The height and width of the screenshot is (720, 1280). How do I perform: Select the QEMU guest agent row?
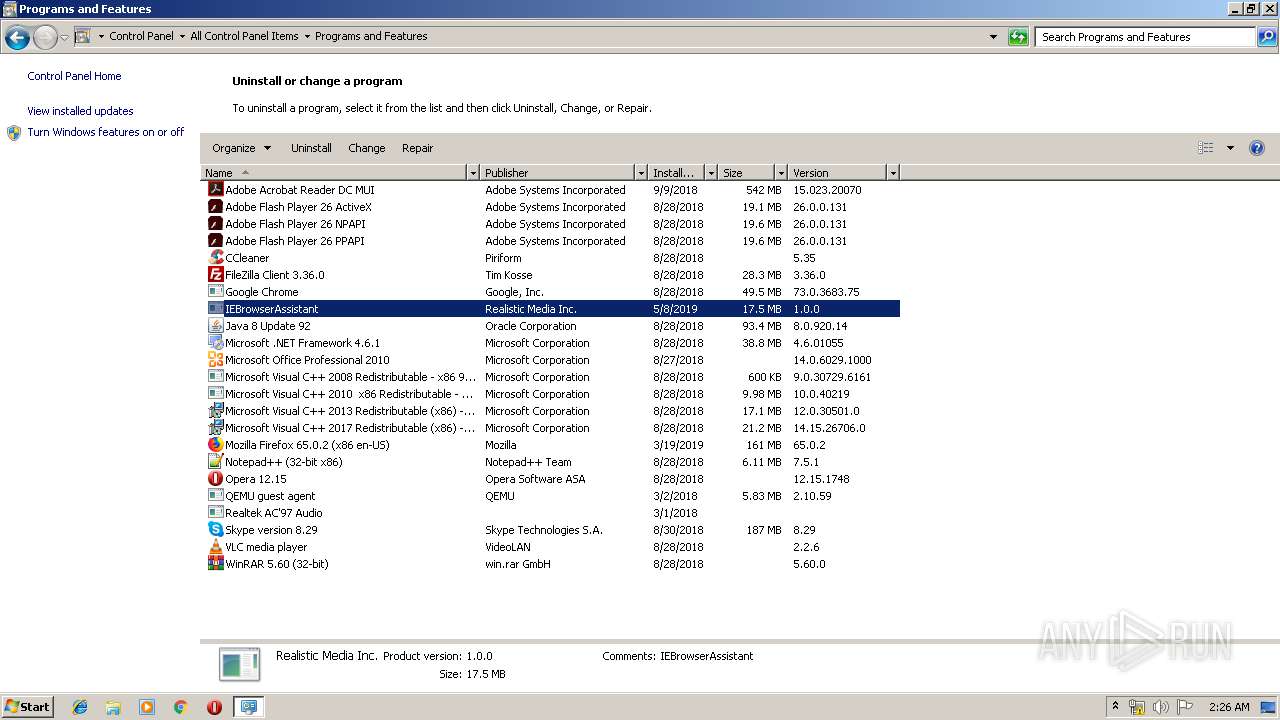click(551, 496)
